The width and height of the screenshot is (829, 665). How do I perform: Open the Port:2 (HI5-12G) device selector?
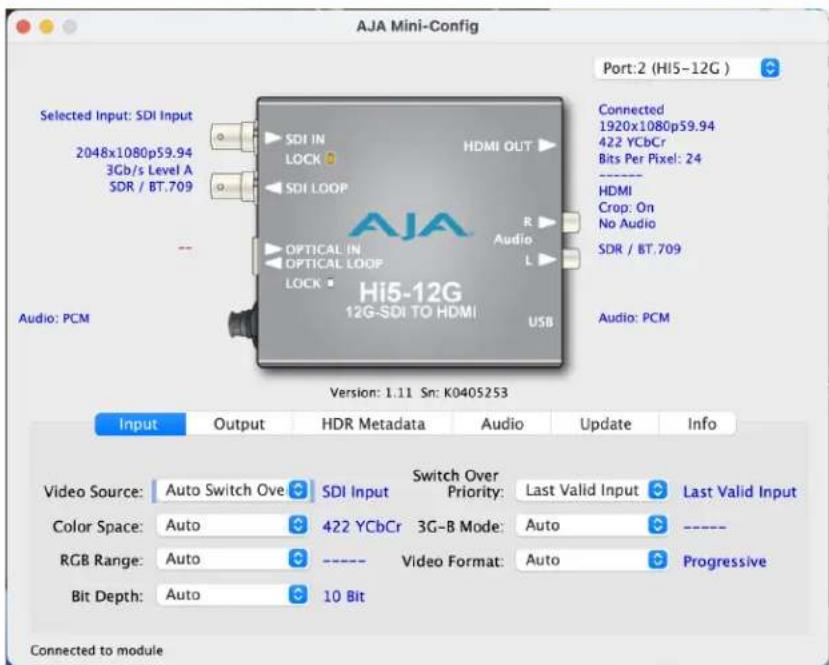pyautogui.click(x=687, y=68)
